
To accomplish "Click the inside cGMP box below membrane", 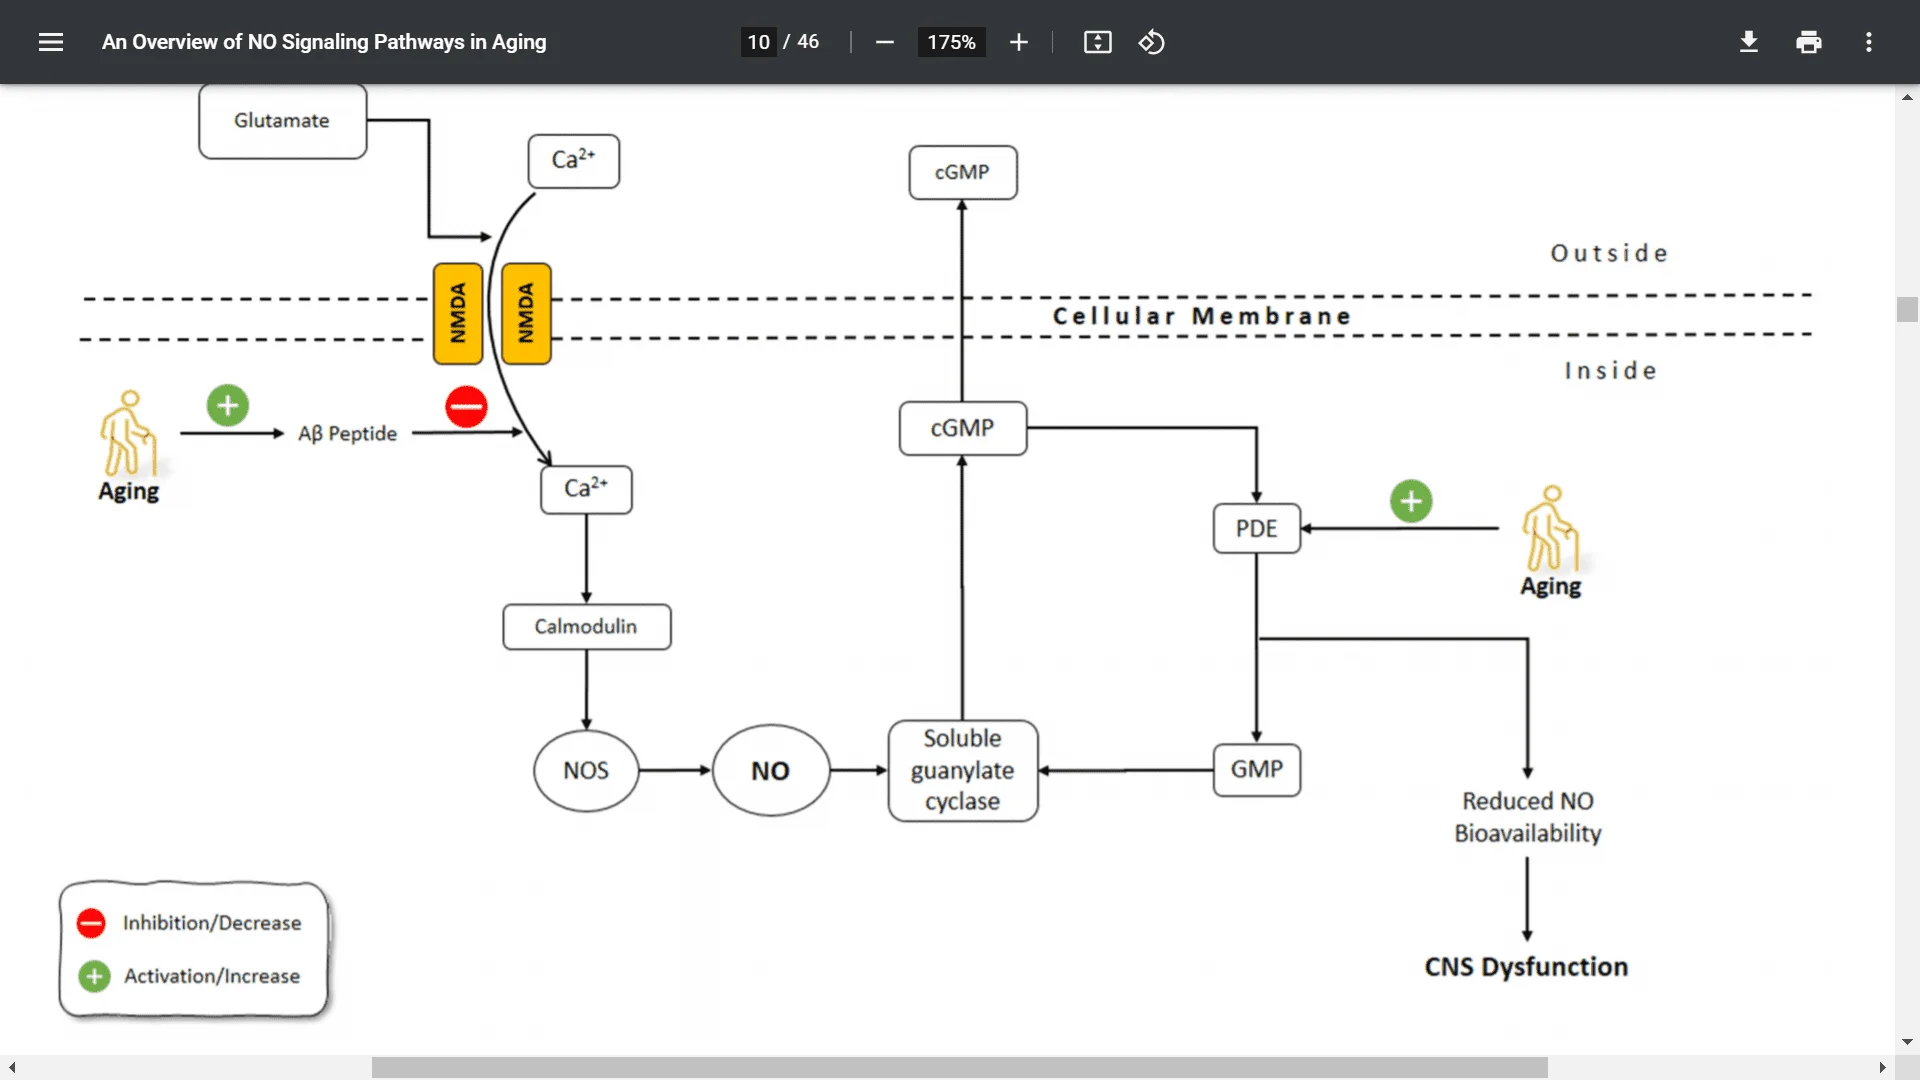I will (x=962, y=428).
